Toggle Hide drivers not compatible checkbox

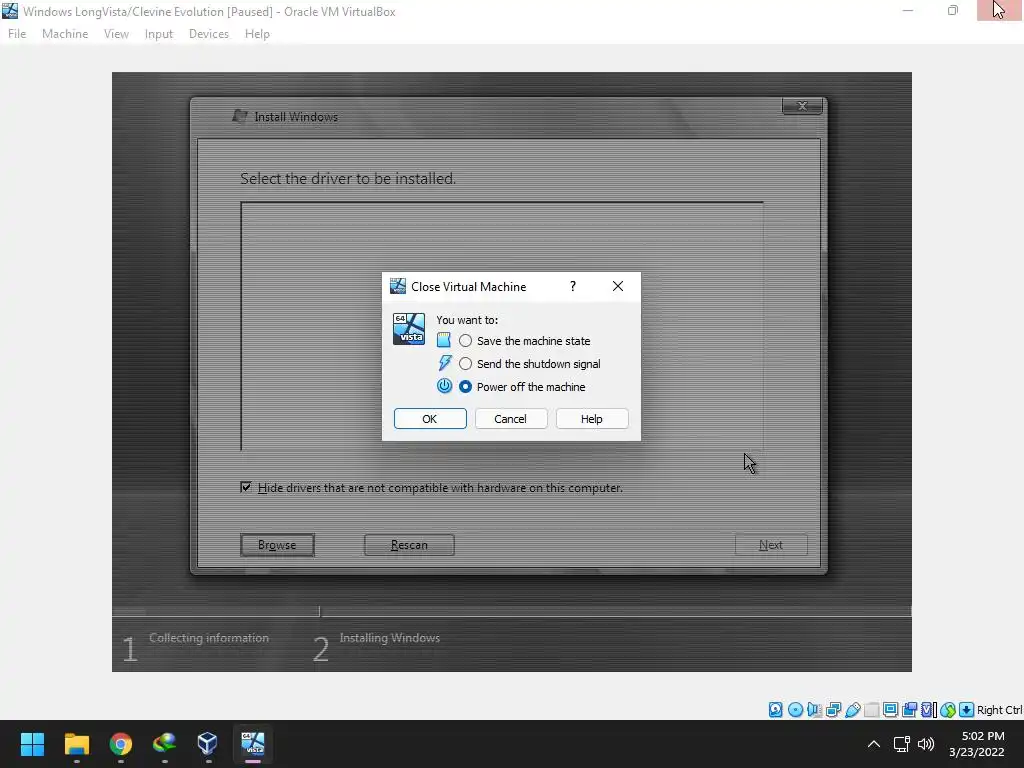click(x=246, y=487)
